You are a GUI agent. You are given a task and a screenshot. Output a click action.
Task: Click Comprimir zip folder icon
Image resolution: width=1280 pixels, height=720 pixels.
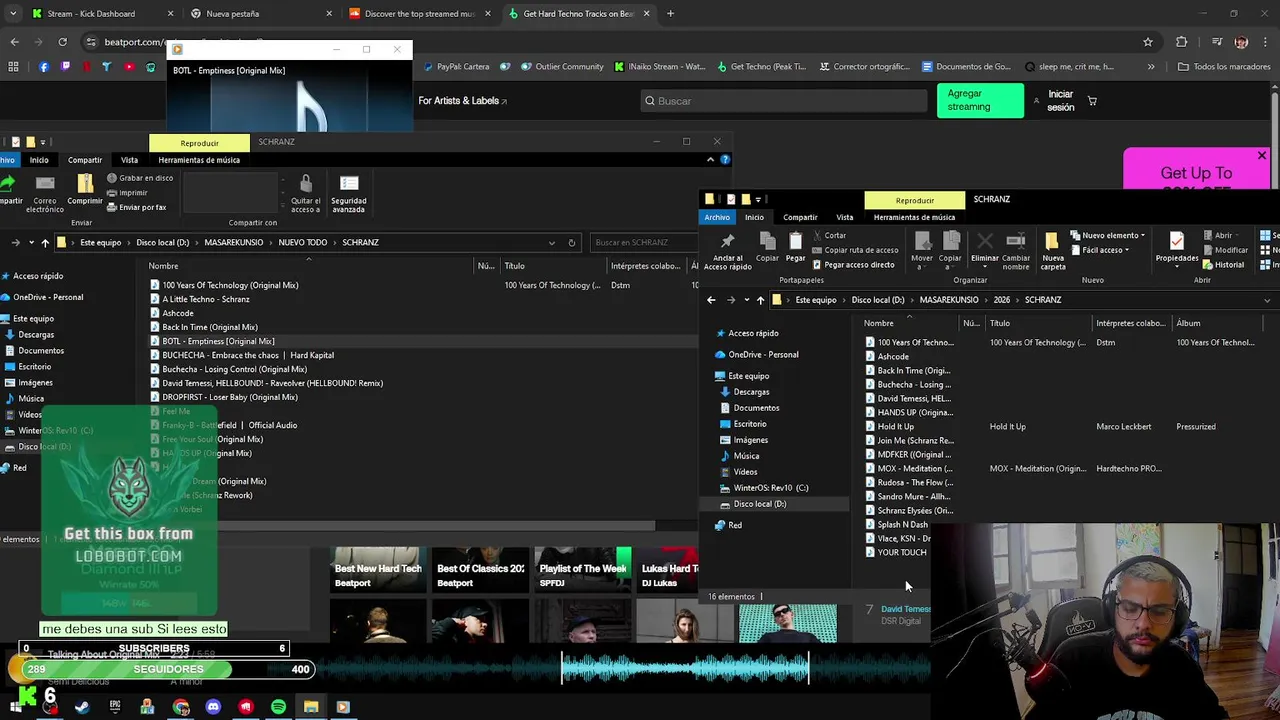85,184
